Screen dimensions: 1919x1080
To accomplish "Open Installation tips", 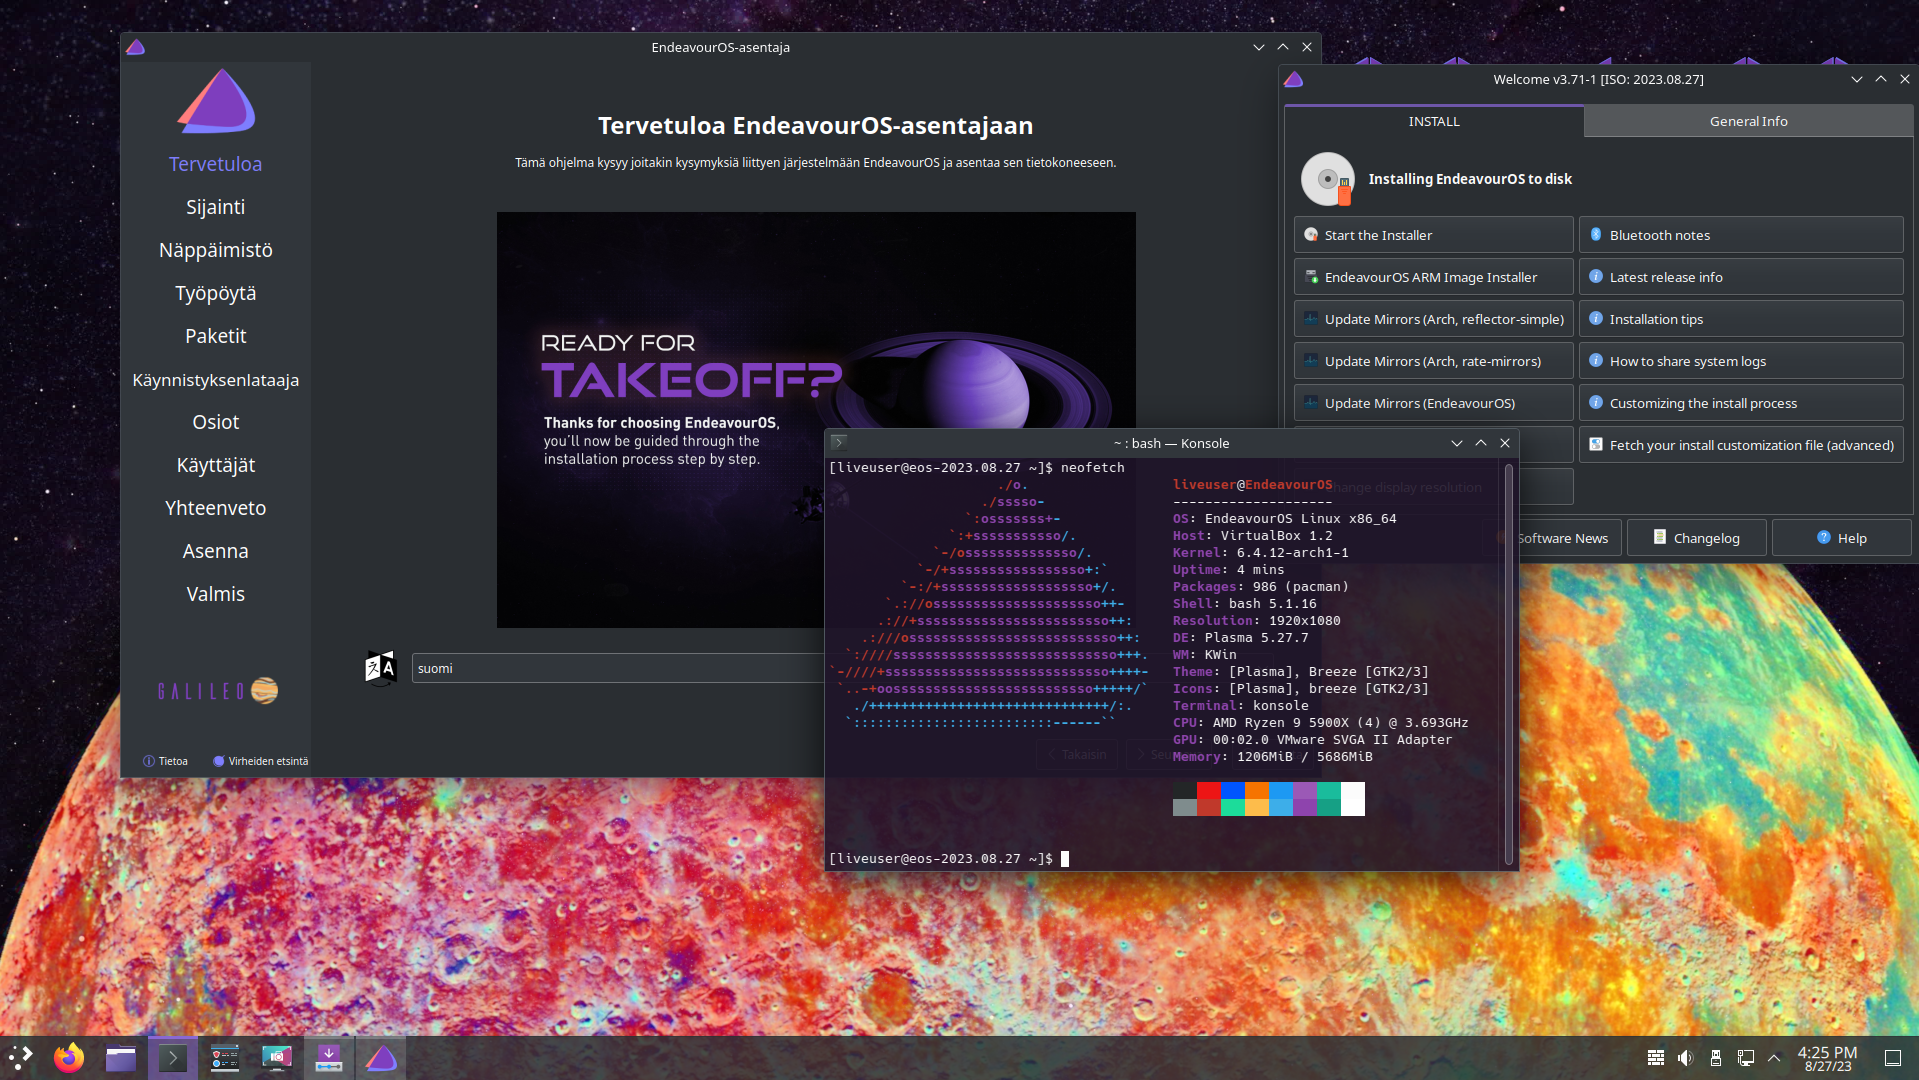I will pyautogui.click(x=1740, y=319).
